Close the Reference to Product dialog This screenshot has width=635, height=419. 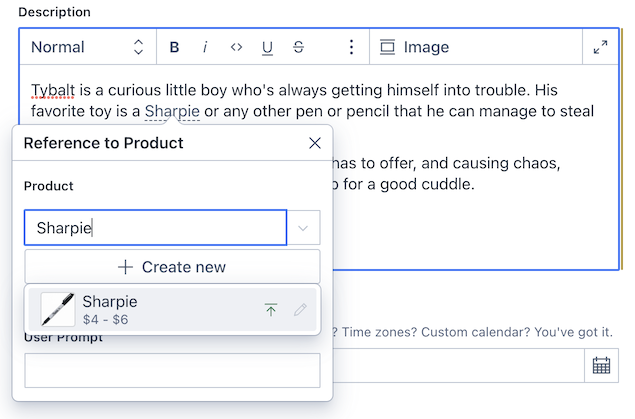314,143
